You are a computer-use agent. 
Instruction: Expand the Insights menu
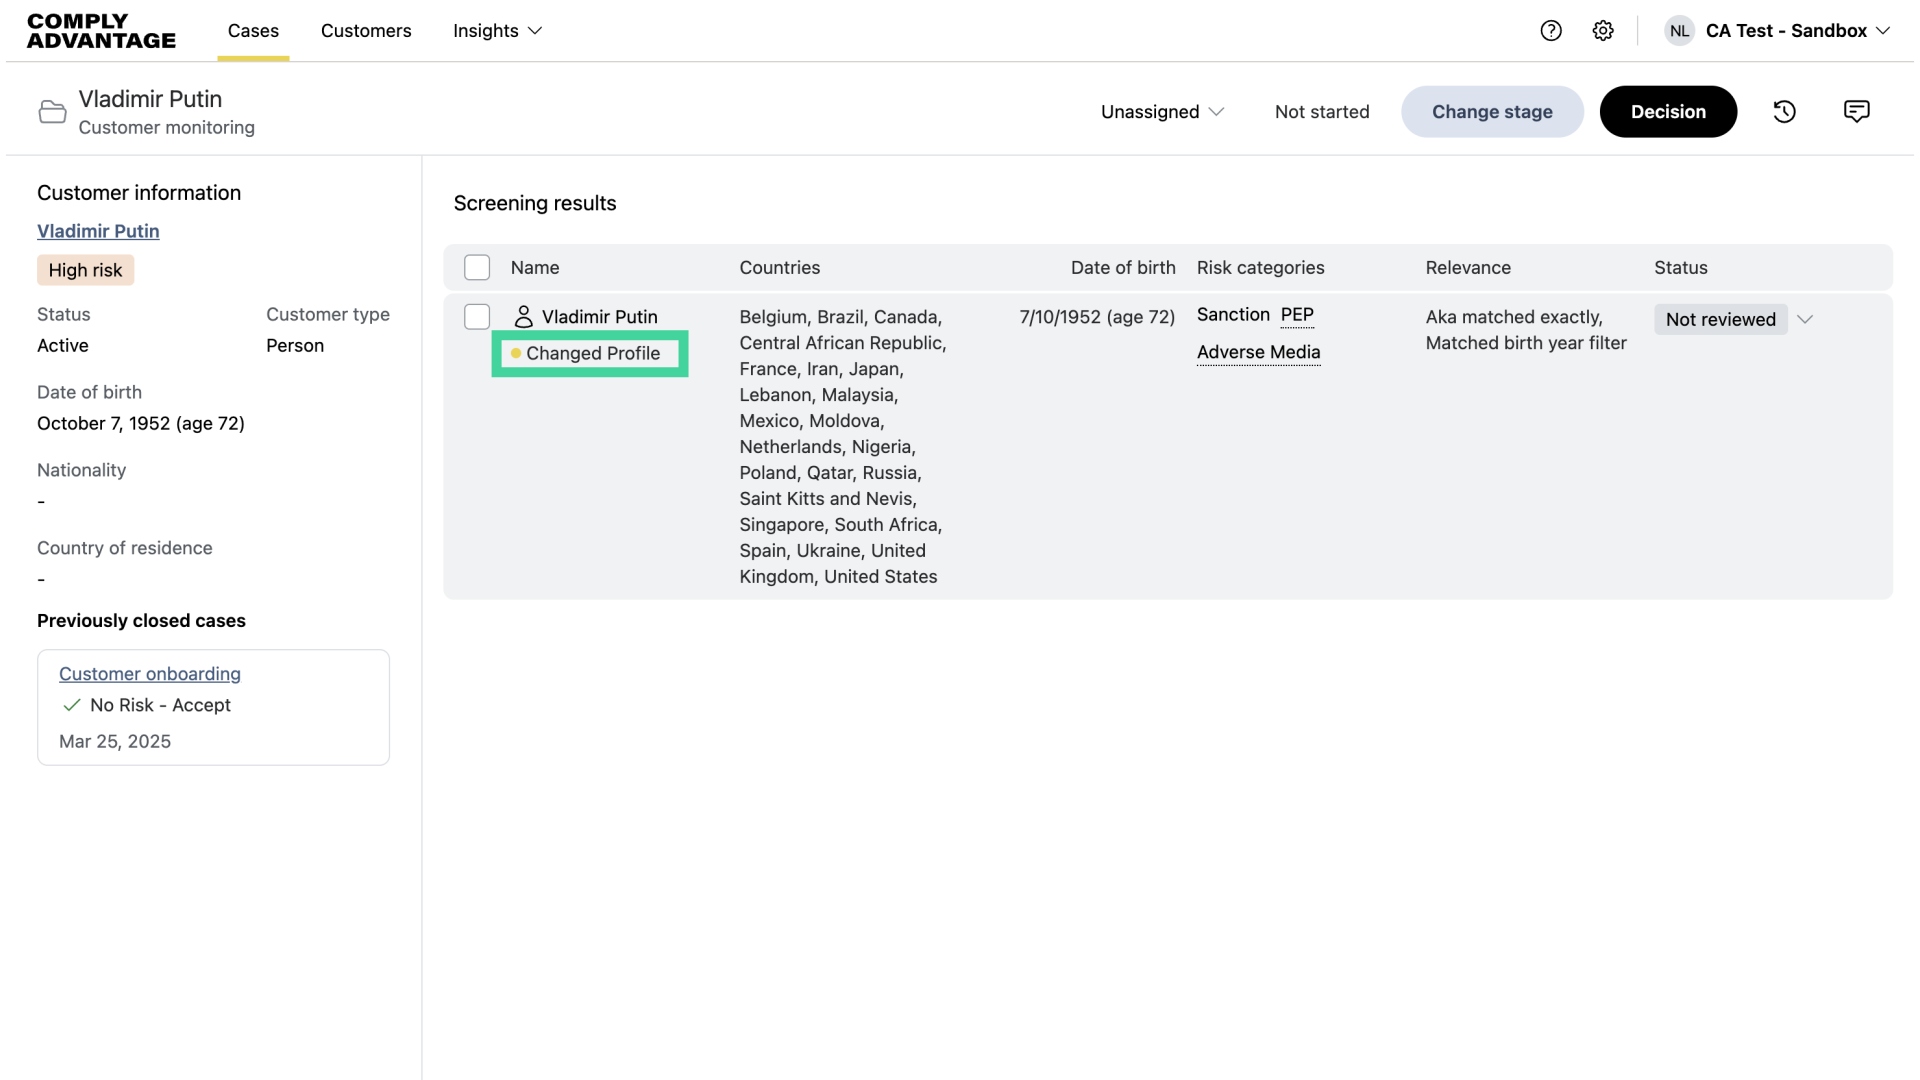coord(497,31)
